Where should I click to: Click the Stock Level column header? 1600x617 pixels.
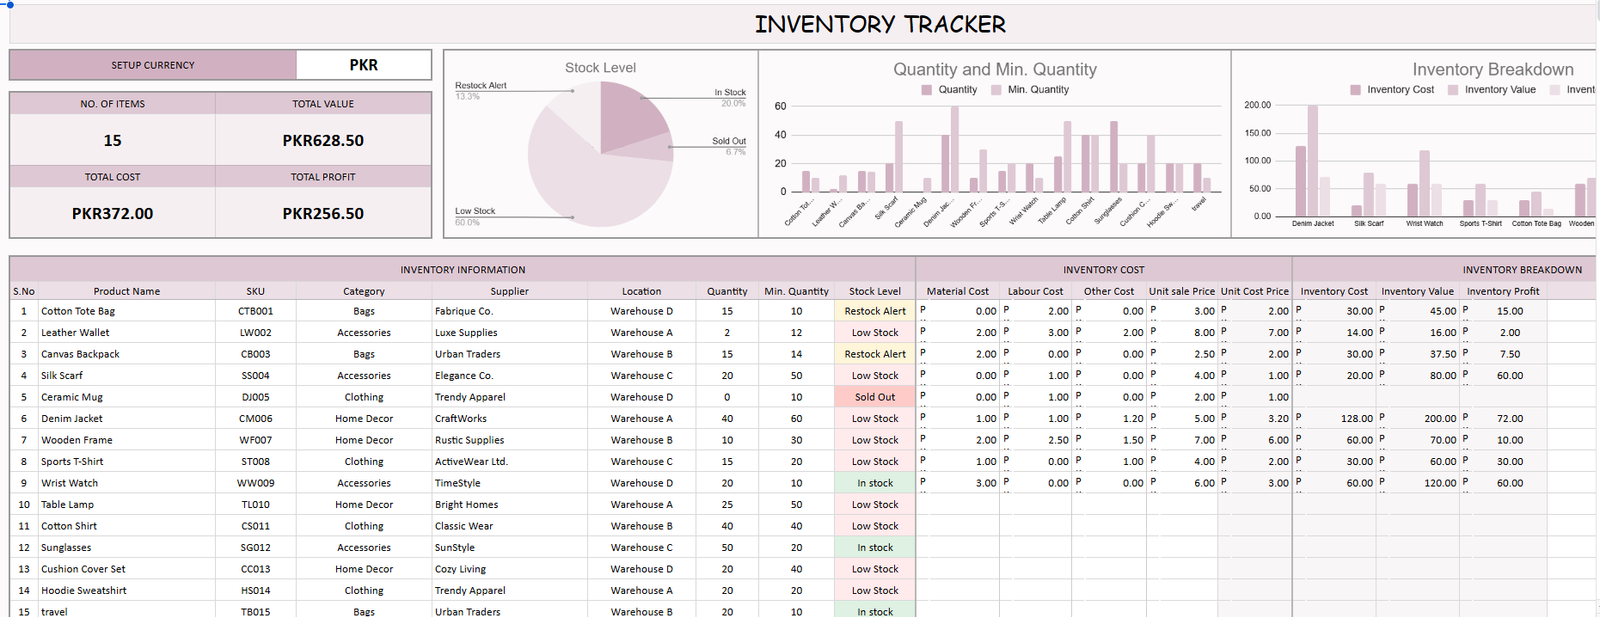coord(875,291)
